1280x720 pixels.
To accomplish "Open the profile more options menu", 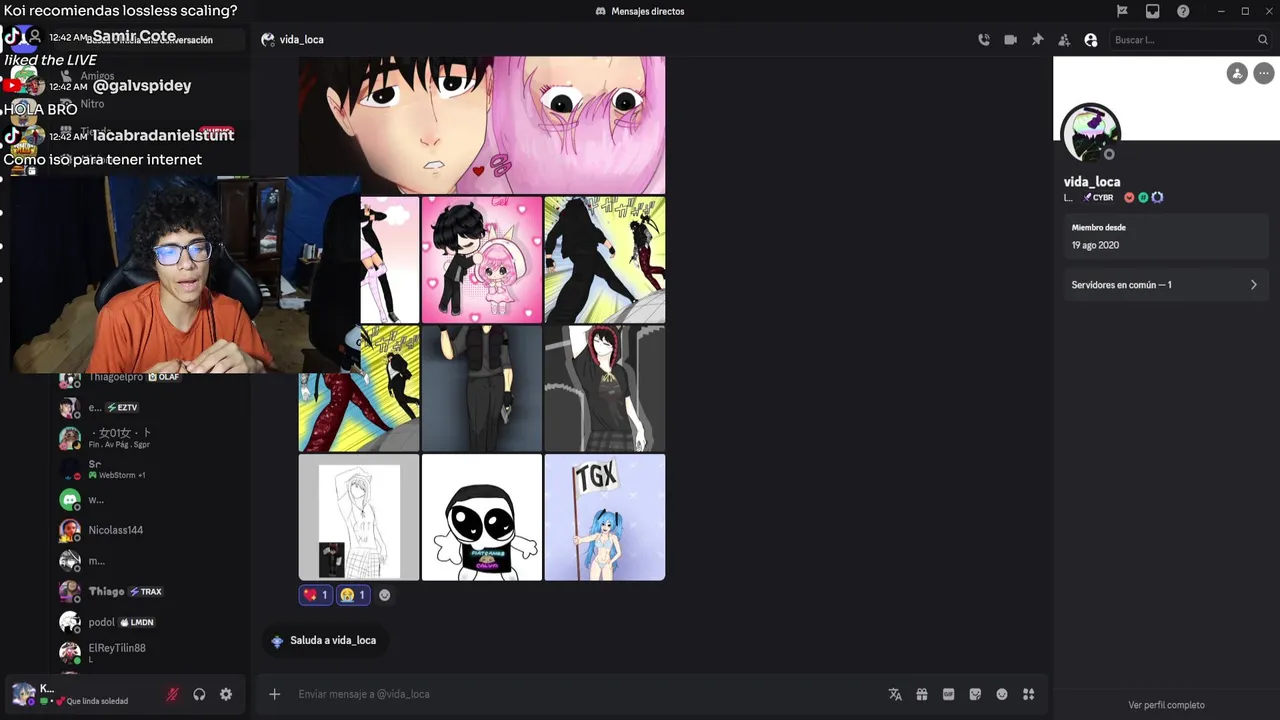I will [1264, 73].
